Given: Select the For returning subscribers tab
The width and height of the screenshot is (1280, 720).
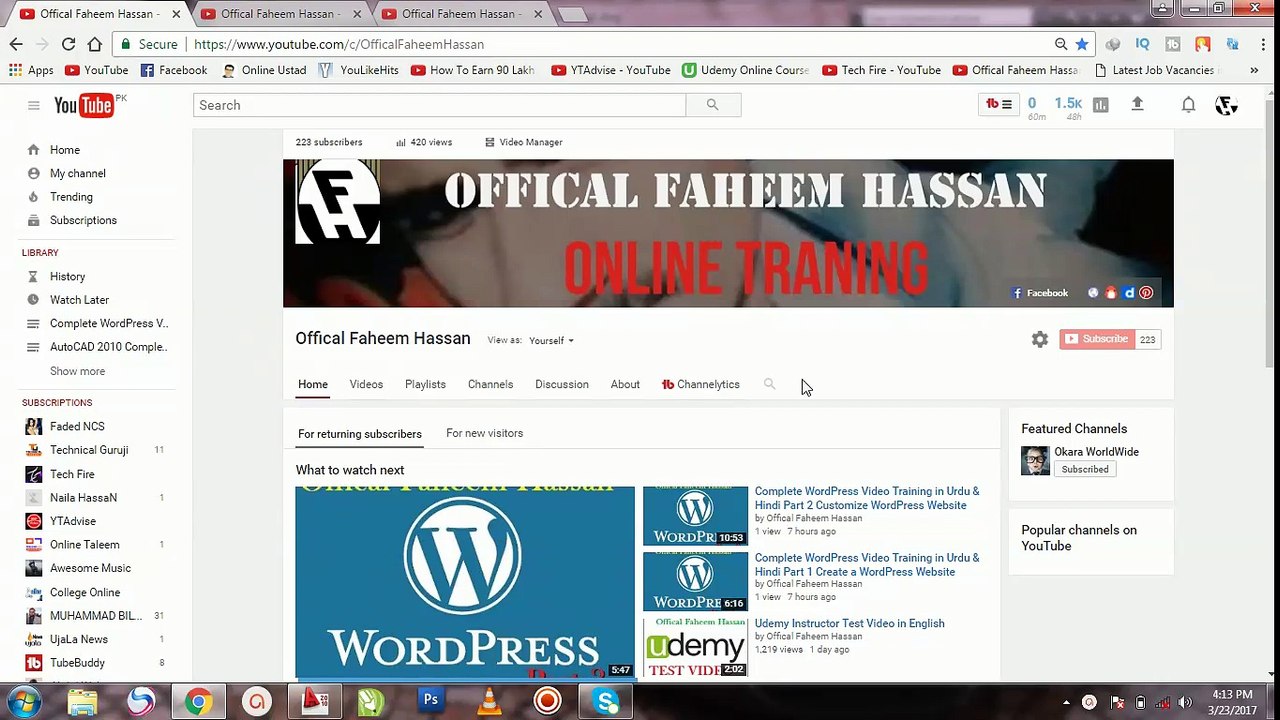Looking at the screenshot, I should coord(360,434).
